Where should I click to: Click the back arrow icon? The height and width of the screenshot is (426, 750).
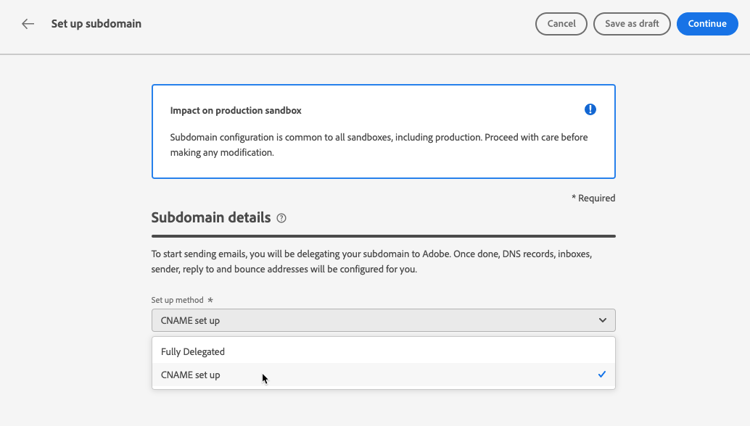28,24
